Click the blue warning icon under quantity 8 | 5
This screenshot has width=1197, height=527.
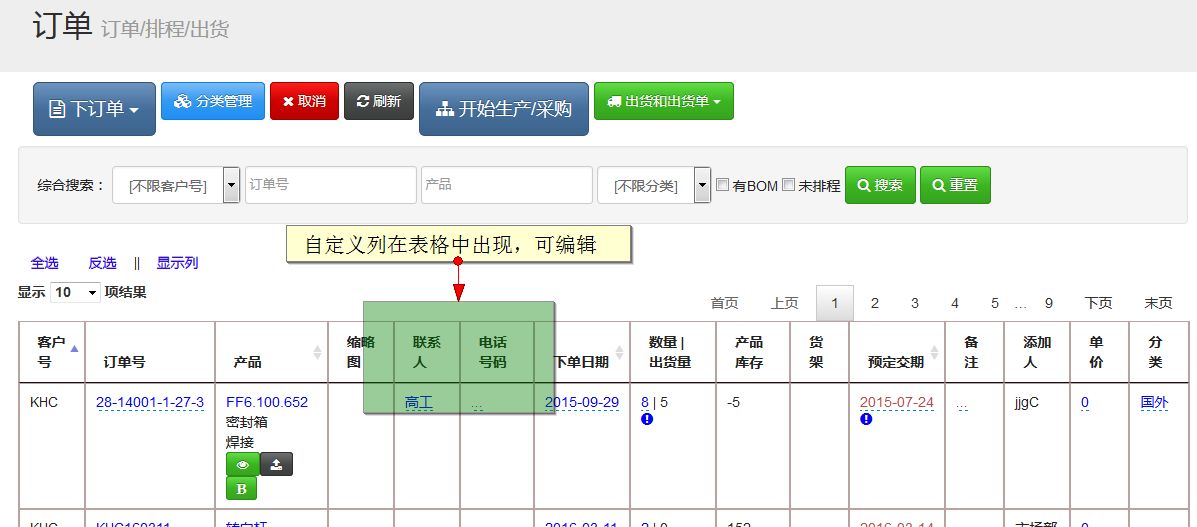click(x=646, y=419)
